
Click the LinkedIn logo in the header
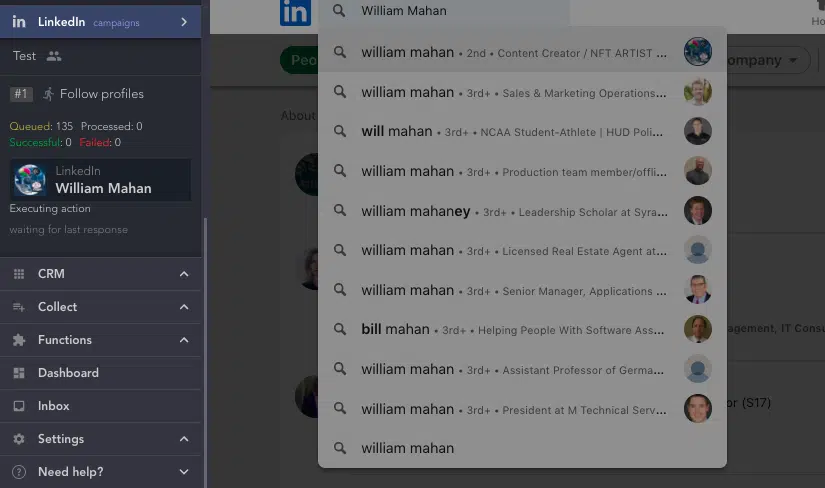295,13
